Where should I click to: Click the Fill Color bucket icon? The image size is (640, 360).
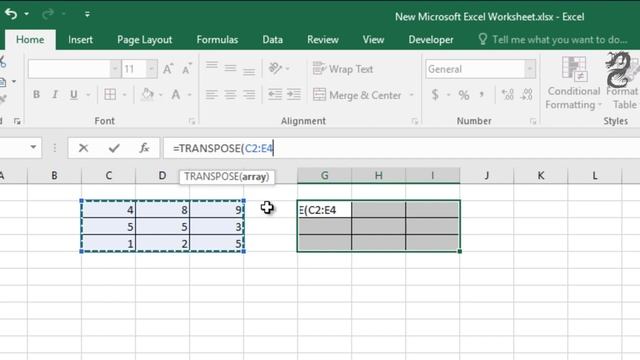pyautogui.click(x=147, y=95)
